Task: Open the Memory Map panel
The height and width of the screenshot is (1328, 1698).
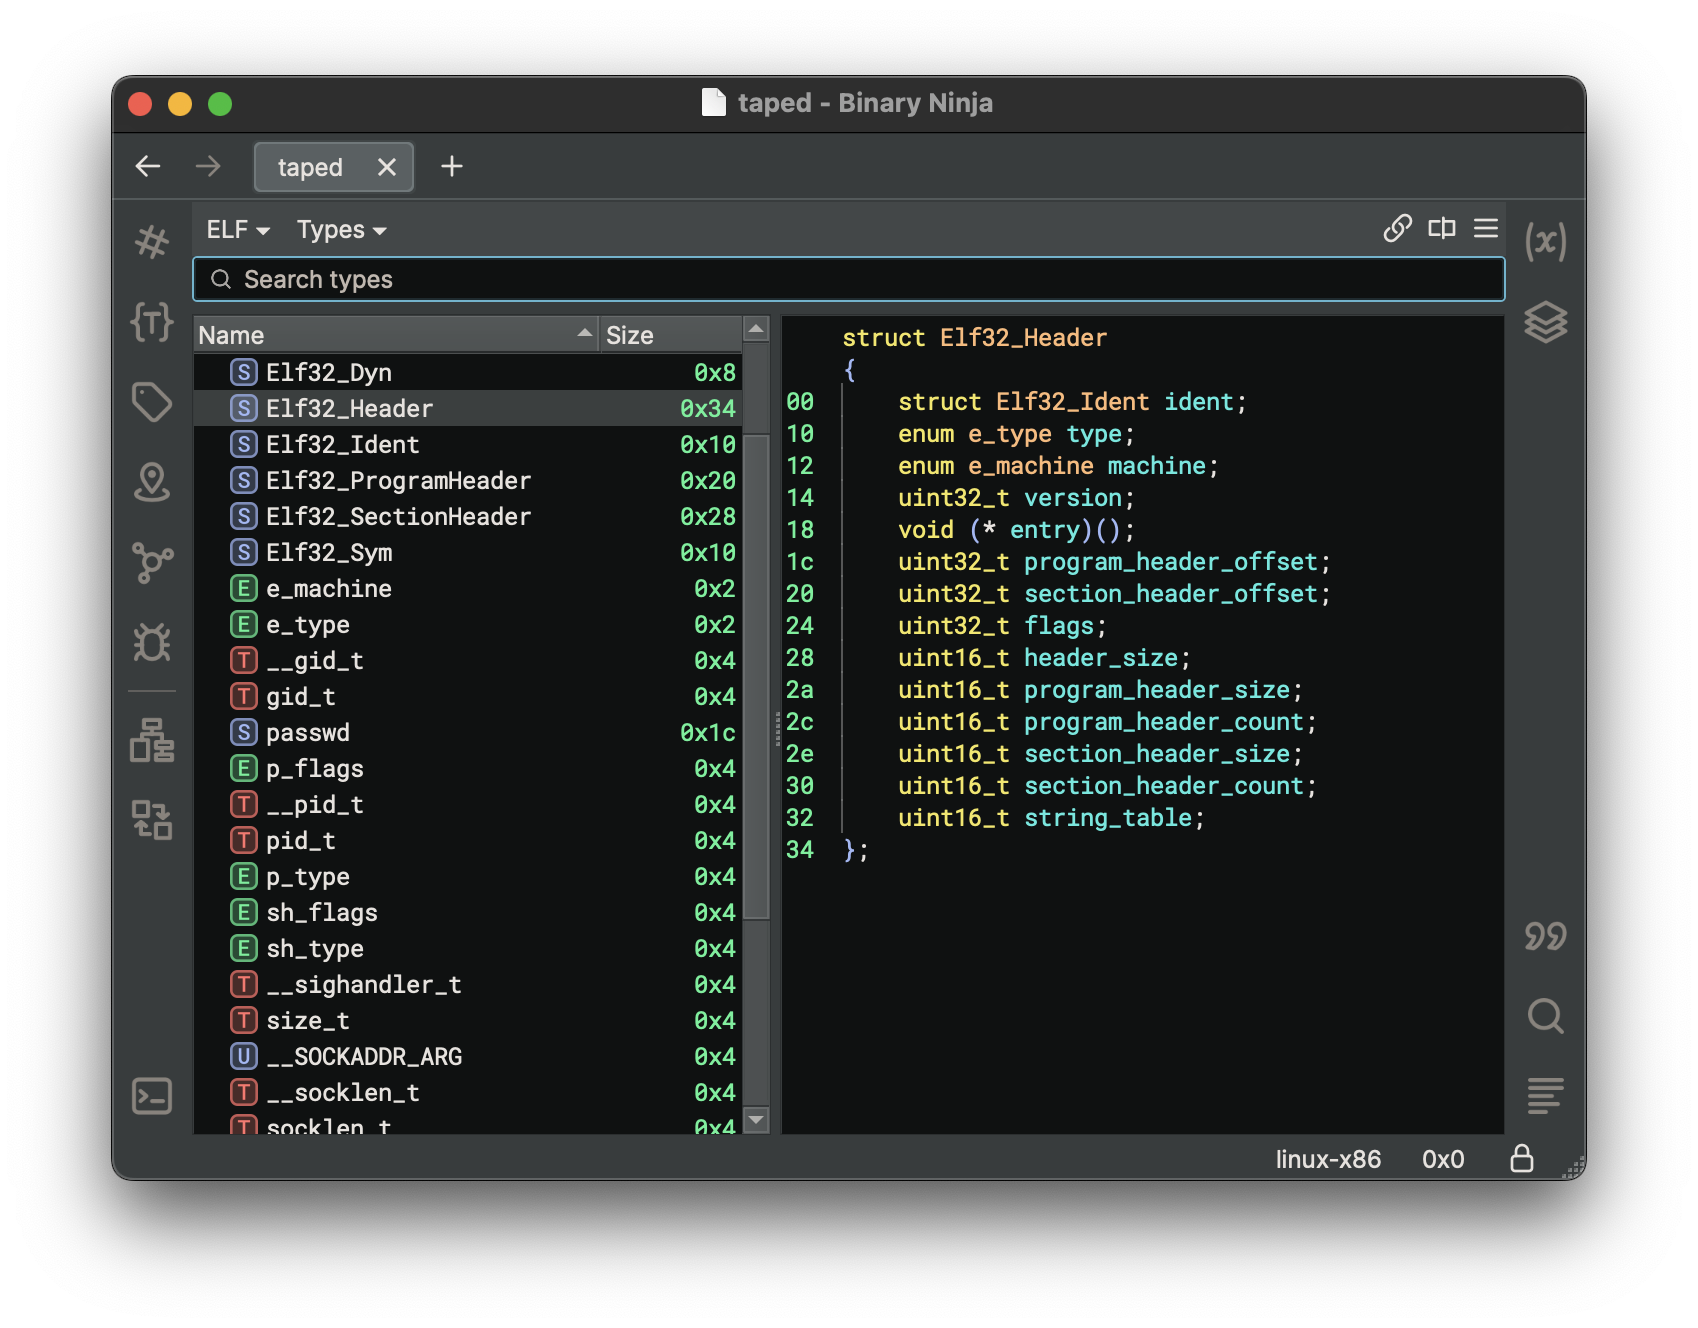Action: [x=152, y=483]
